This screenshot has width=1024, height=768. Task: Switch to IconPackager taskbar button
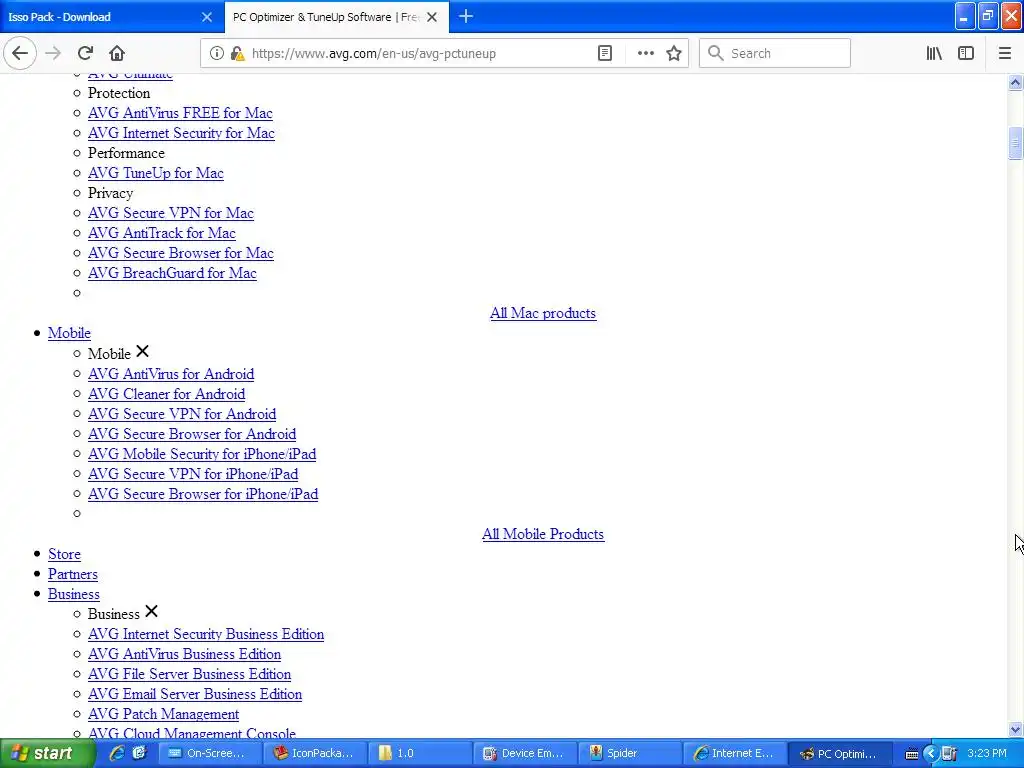tap(314, 753)
